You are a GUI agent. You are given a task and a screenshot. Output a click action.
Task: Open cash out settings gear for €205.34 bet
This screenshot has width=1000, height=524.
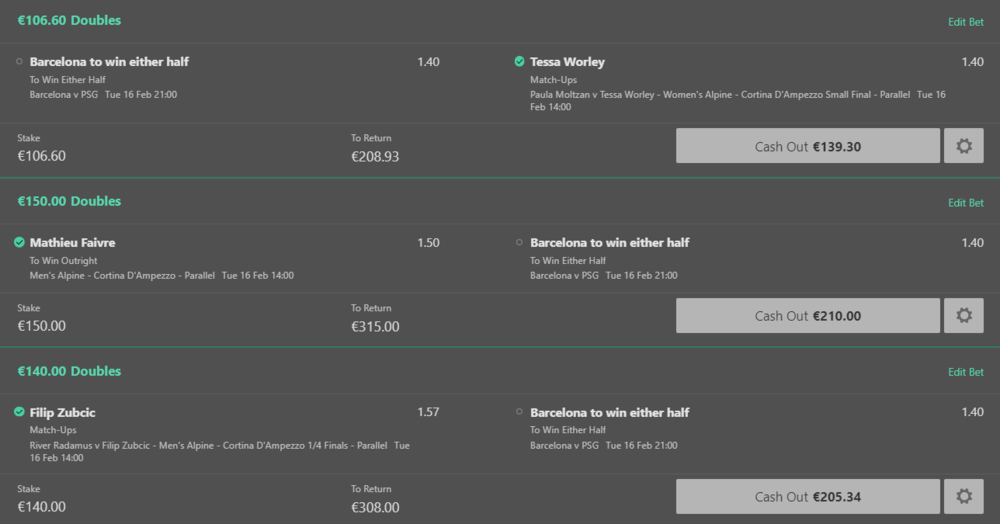964,497
